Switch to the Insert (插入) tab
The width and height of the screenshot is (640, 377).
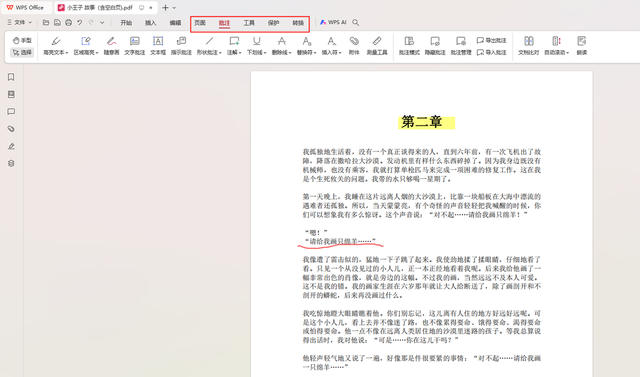[x=151, y=23]
